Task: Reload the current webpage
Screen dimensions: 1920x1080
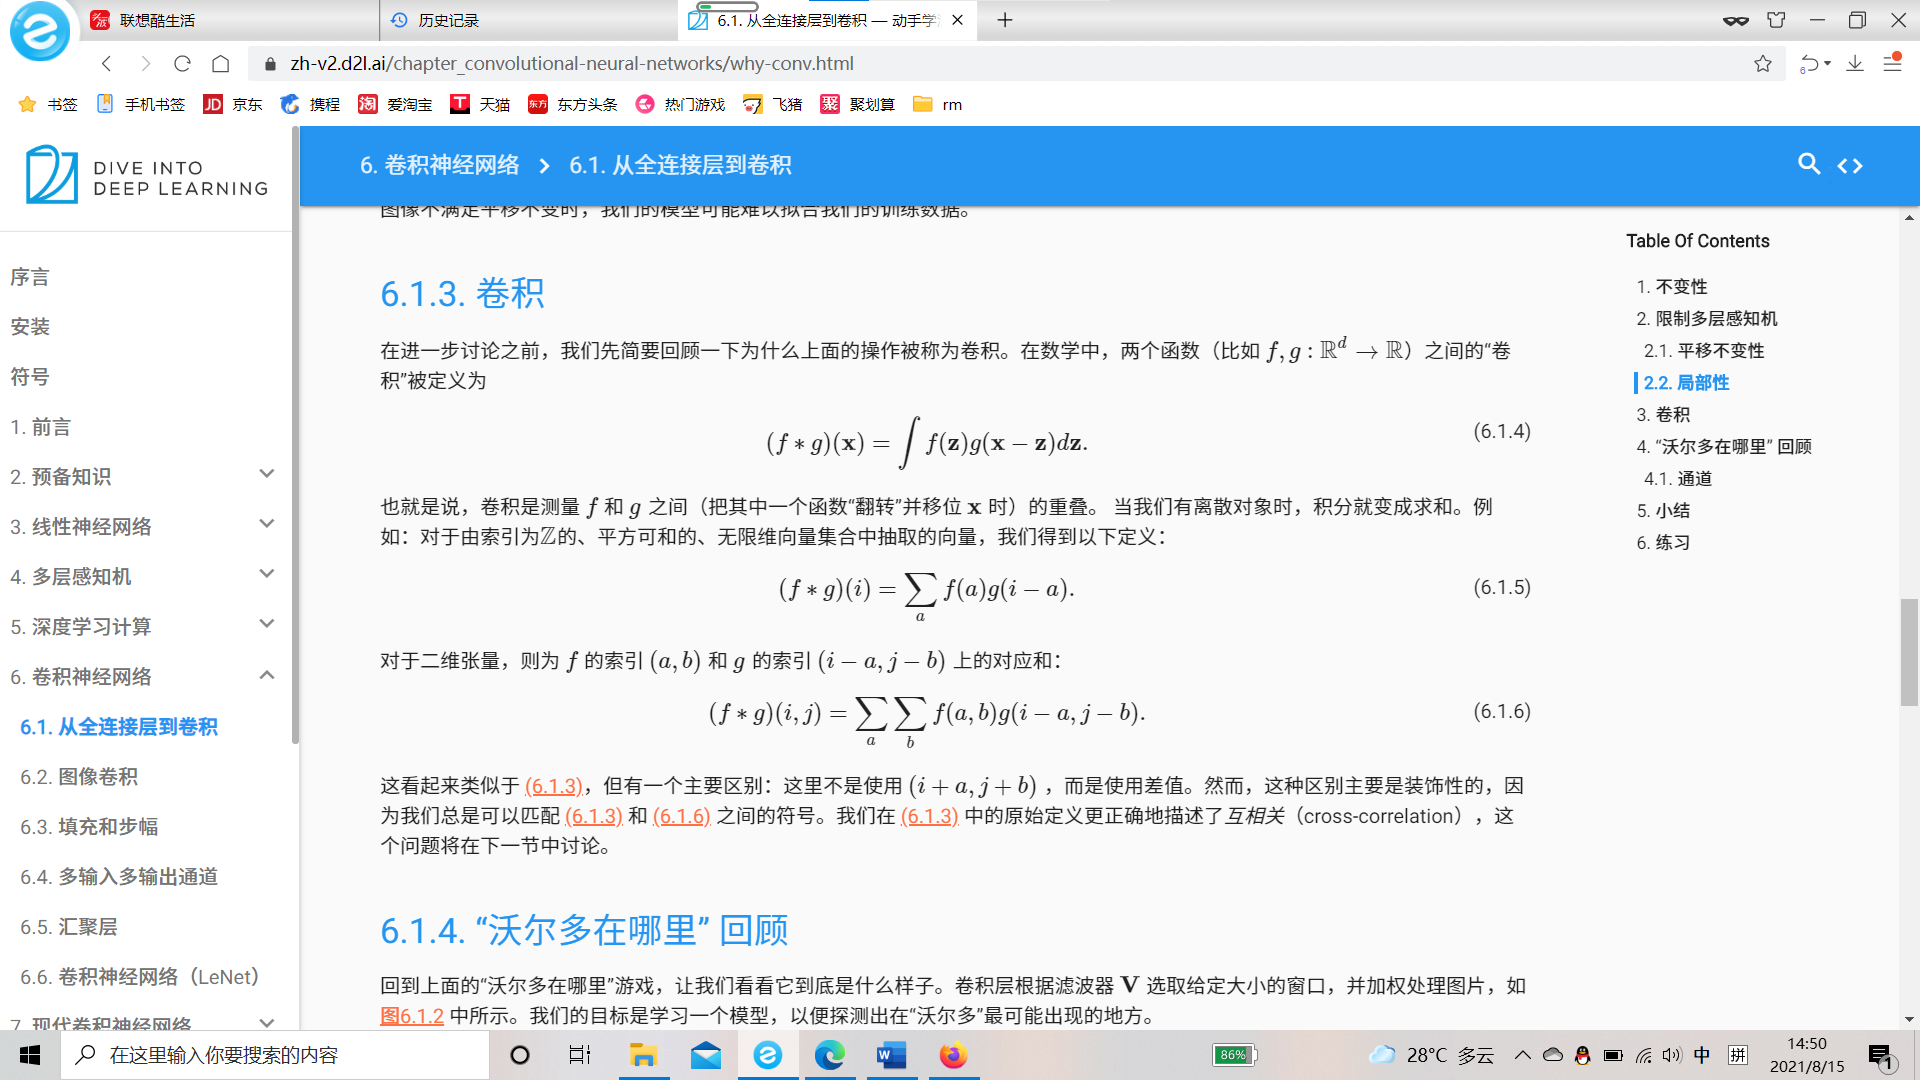Action: (182, 63)
